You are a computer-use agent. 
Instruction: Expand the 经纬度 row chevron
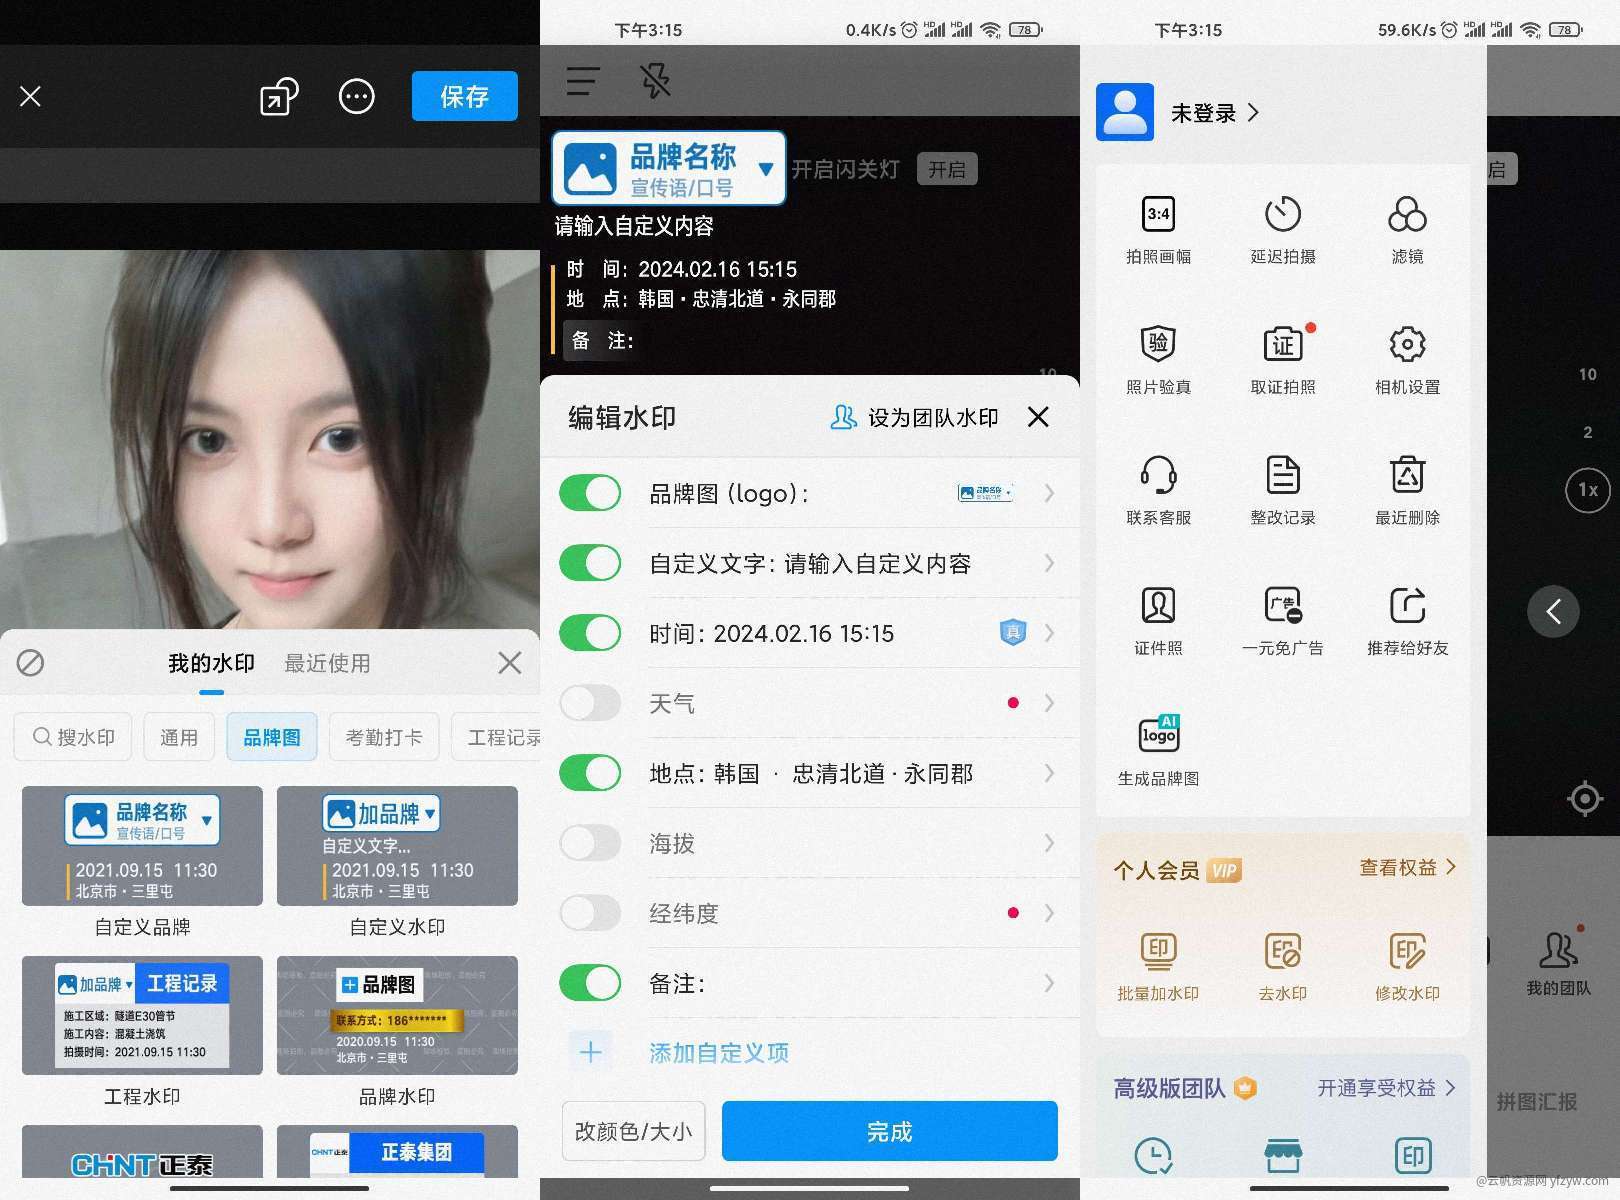click(1049, 913)
